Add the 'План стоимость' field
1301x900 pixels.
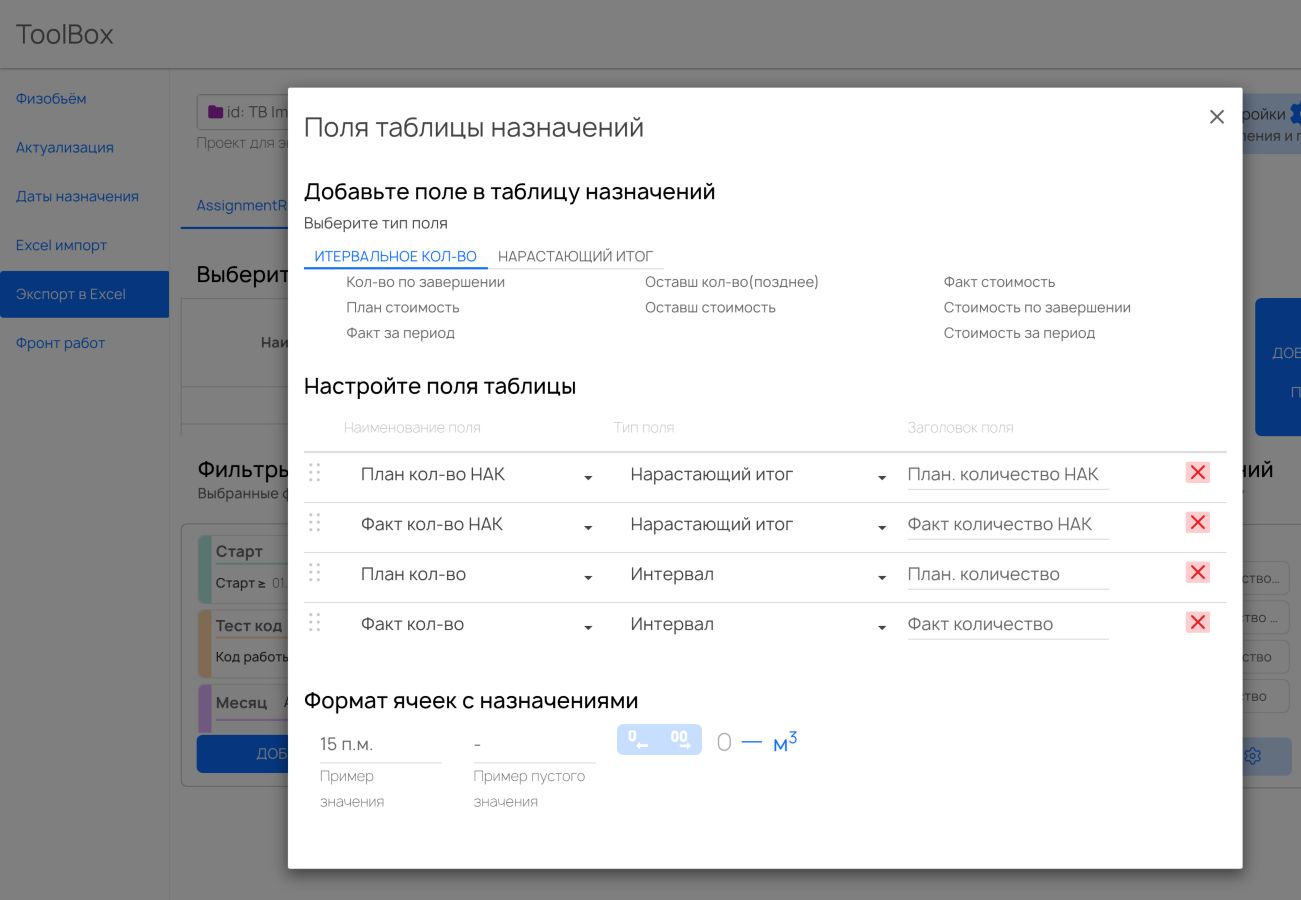pyautogui.click(x=403, y=307)
